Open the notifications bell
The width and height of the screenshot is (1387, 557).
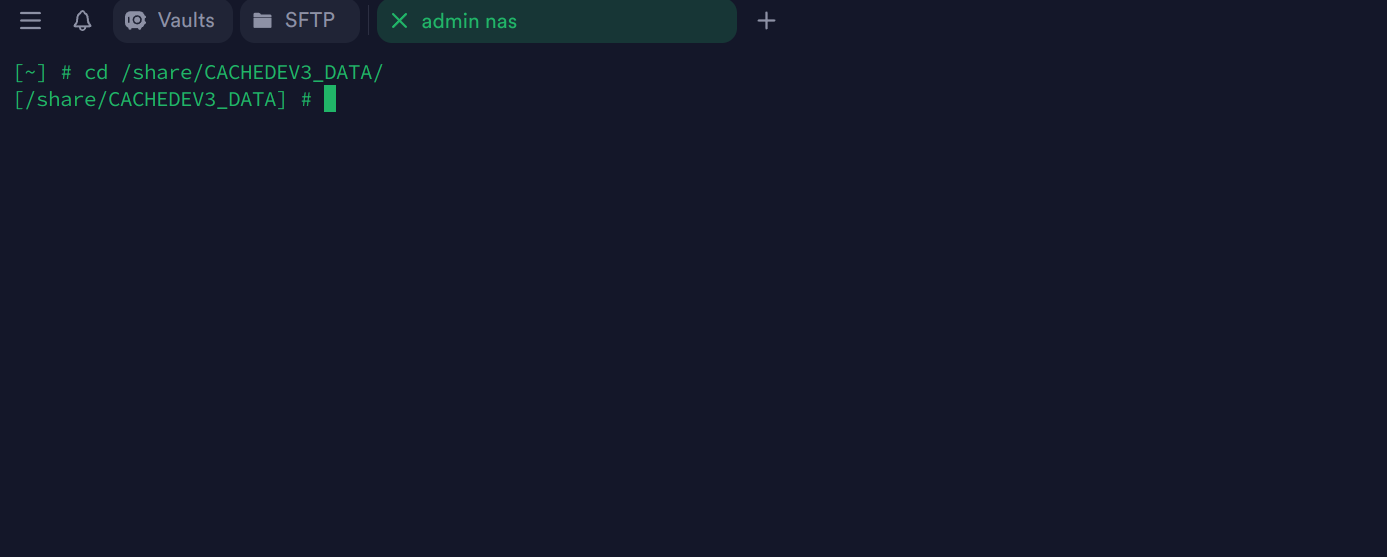pyautogui.click(x=83, y=20)
